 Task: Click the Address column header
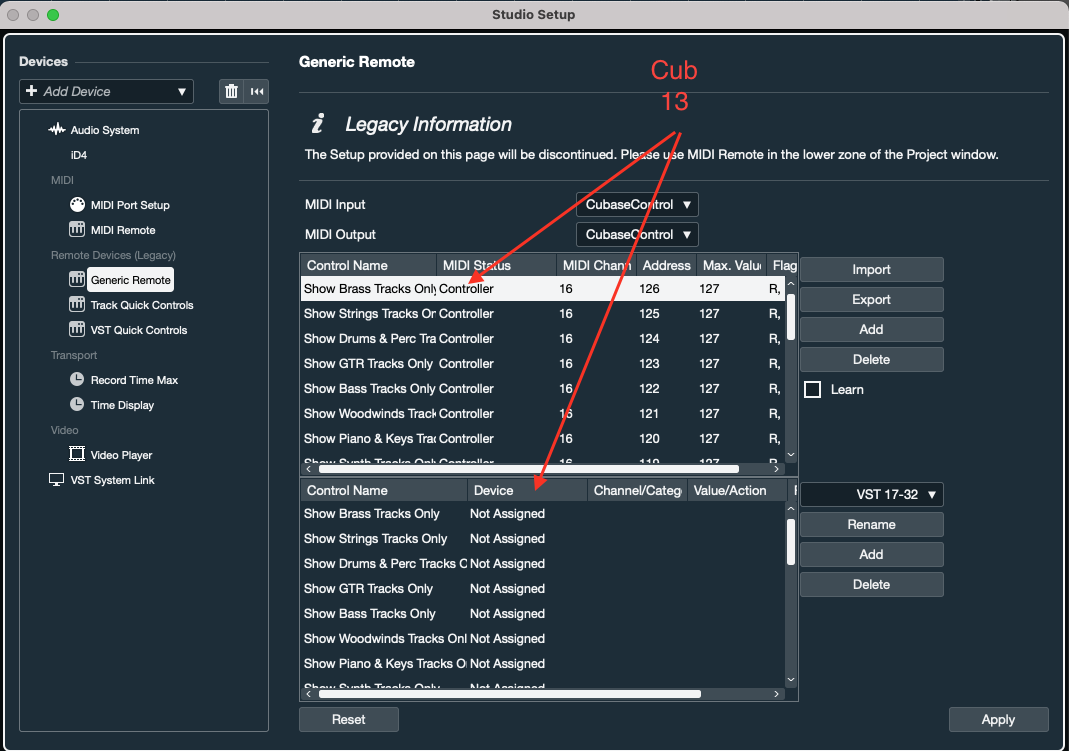coord(666,266)
